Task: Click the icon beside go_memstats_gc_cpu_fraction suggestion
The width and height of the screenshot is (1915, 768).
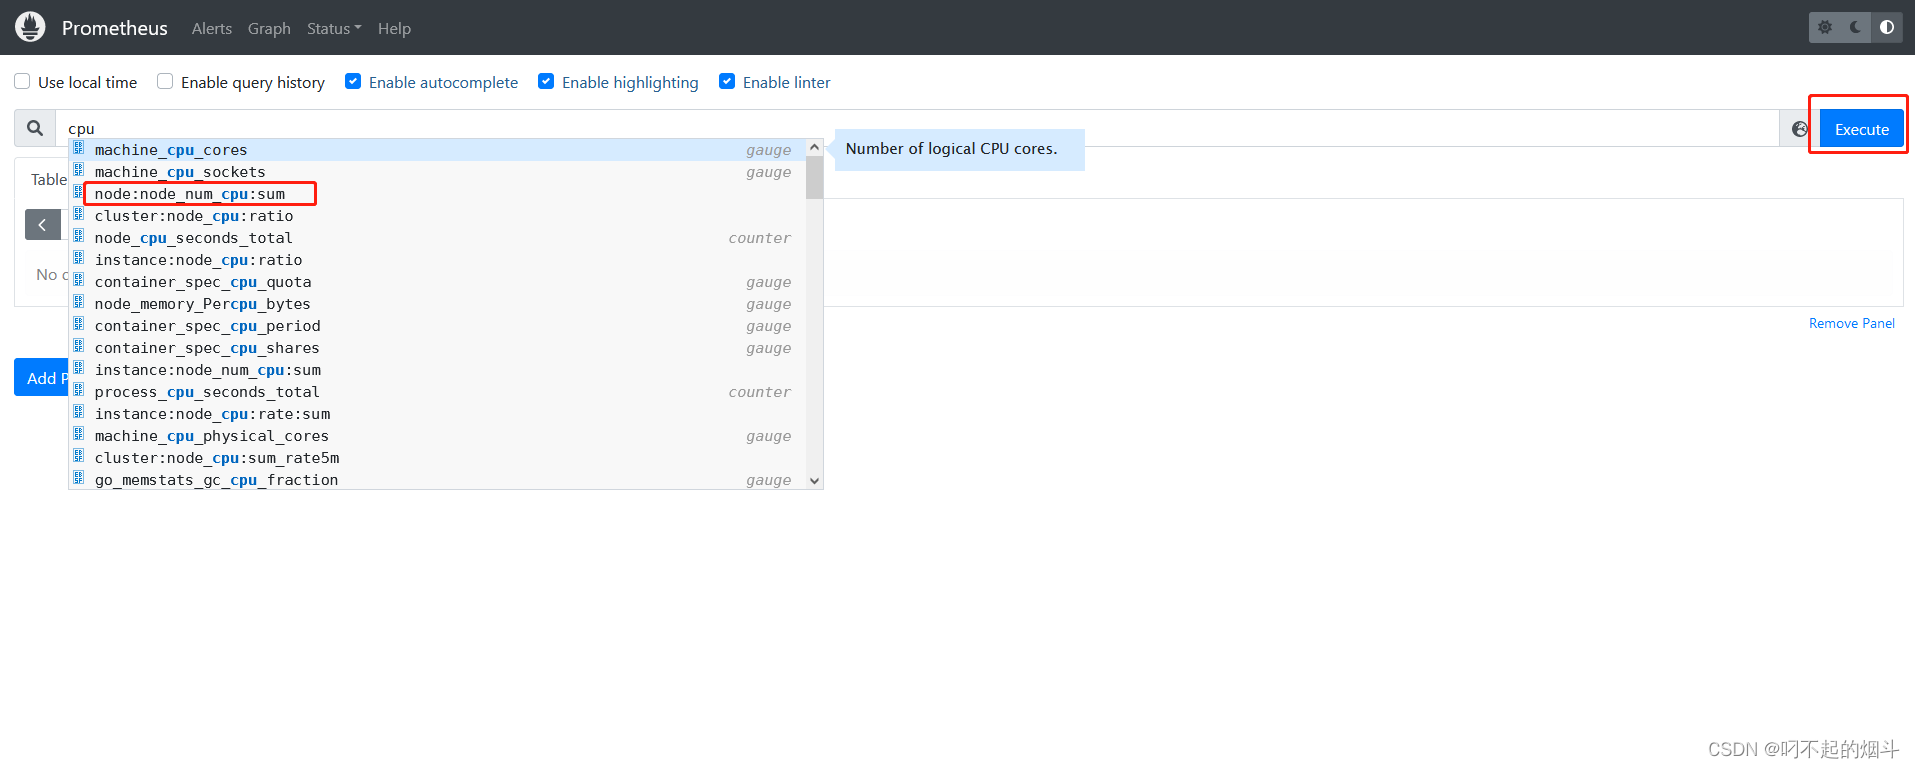Action: 78,479
